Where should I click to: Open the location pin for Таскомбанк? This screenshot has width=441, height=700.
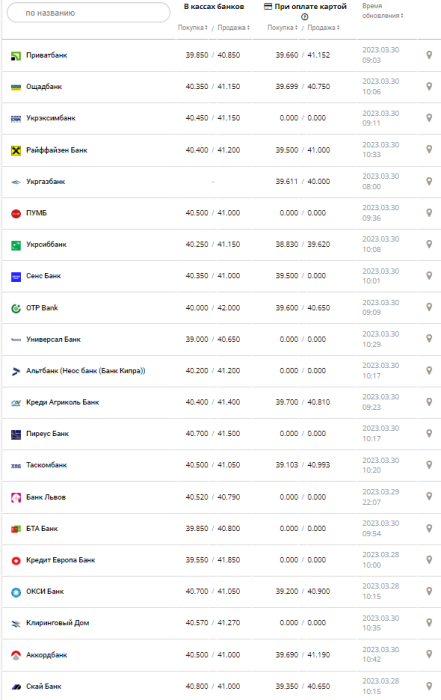[x=429, y=465]
